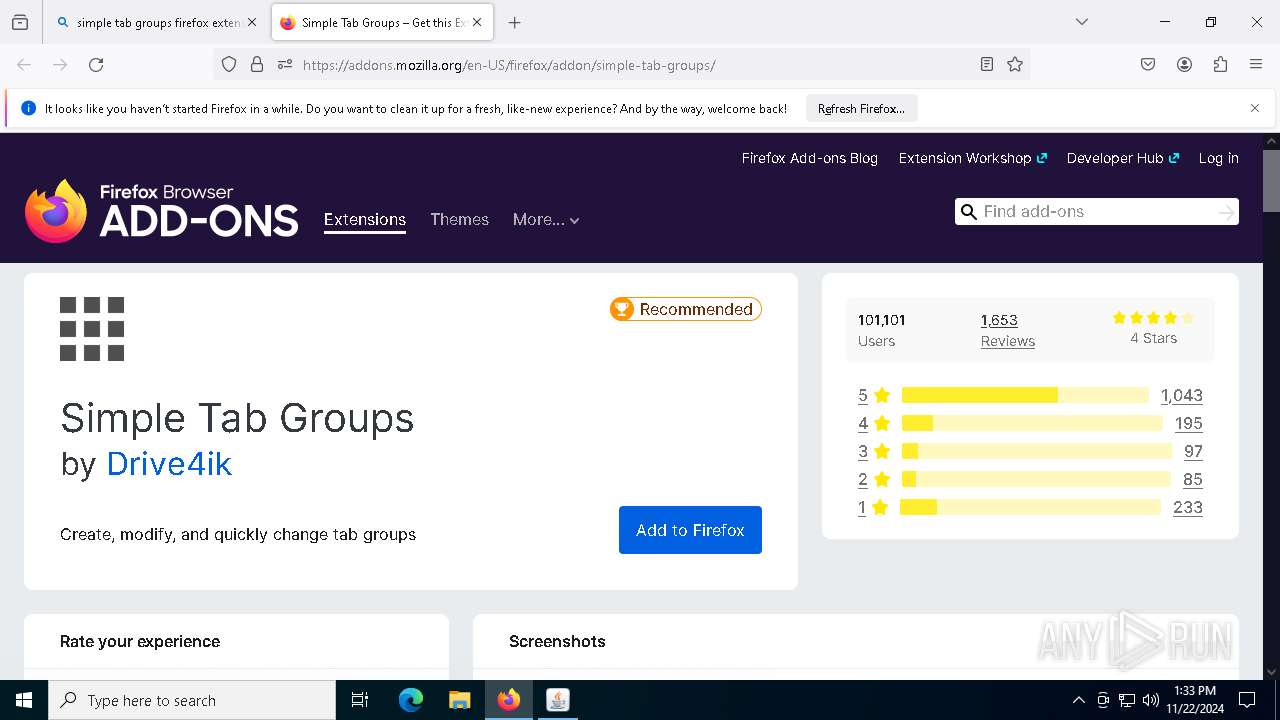Click the Simple Tab Groups grid icon

[x=92, y=329]
